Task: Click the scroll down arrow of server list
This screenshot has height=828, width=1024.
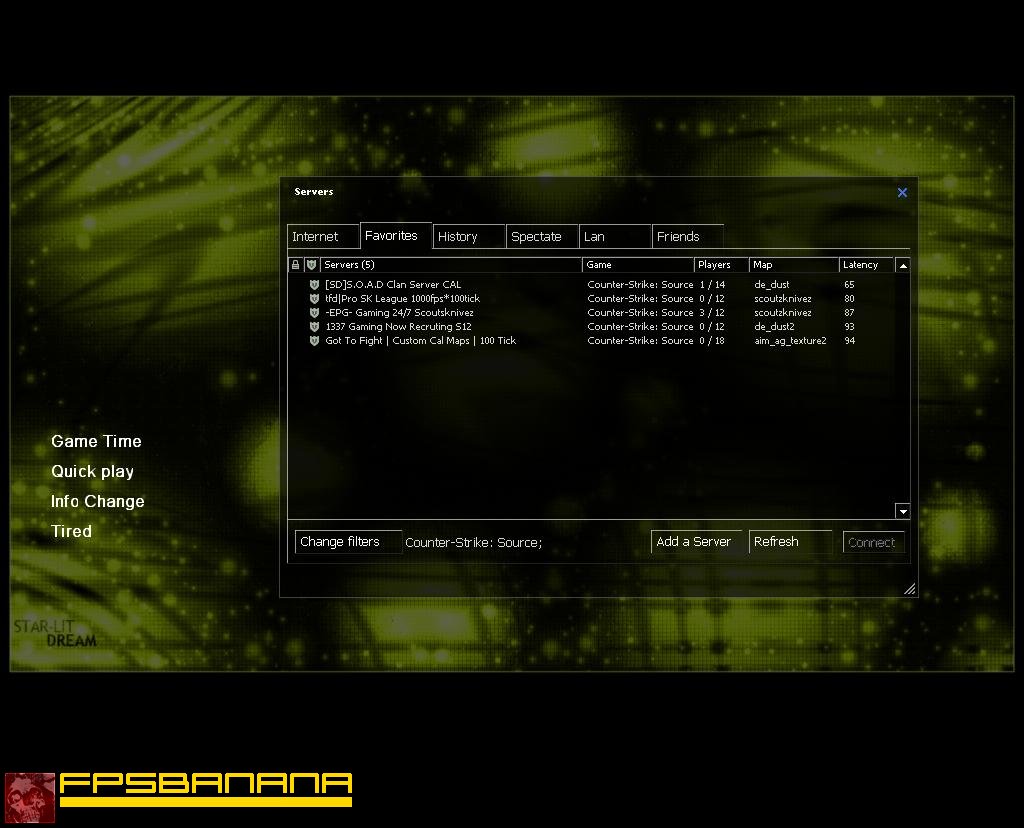Action: (x=903, y=511)
